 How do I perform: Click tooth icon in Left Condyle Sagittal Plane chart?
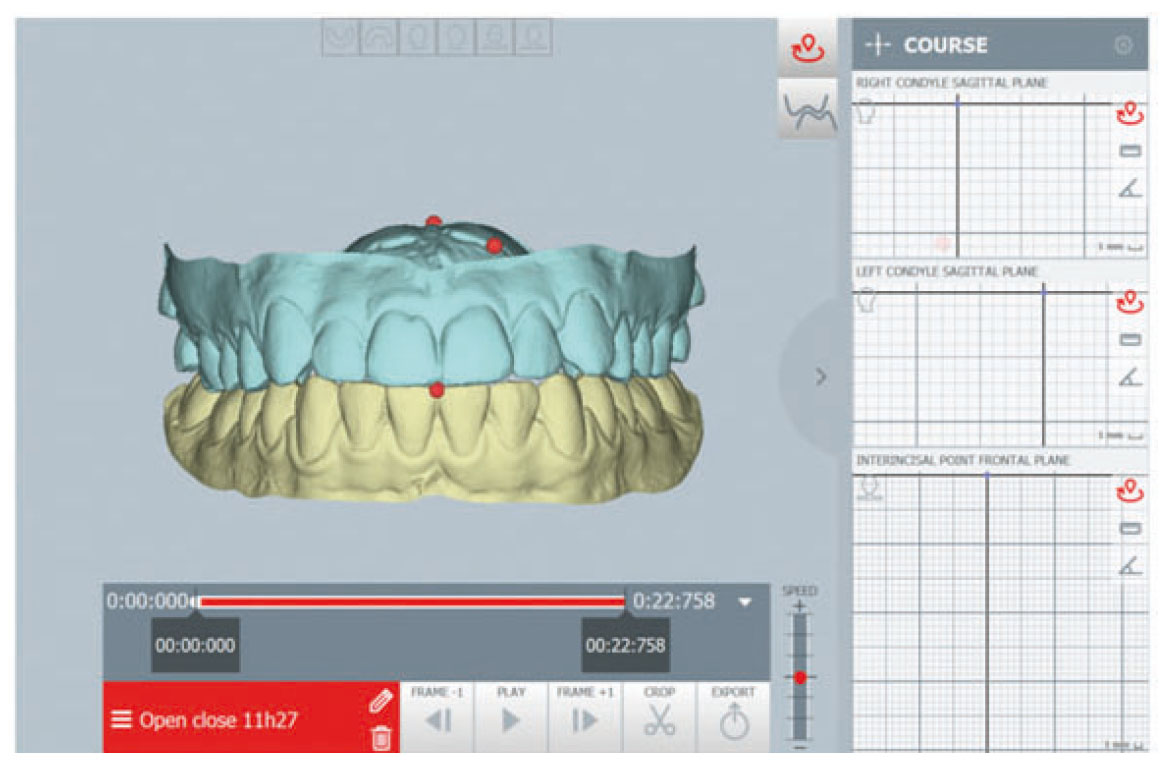(866, 302)
